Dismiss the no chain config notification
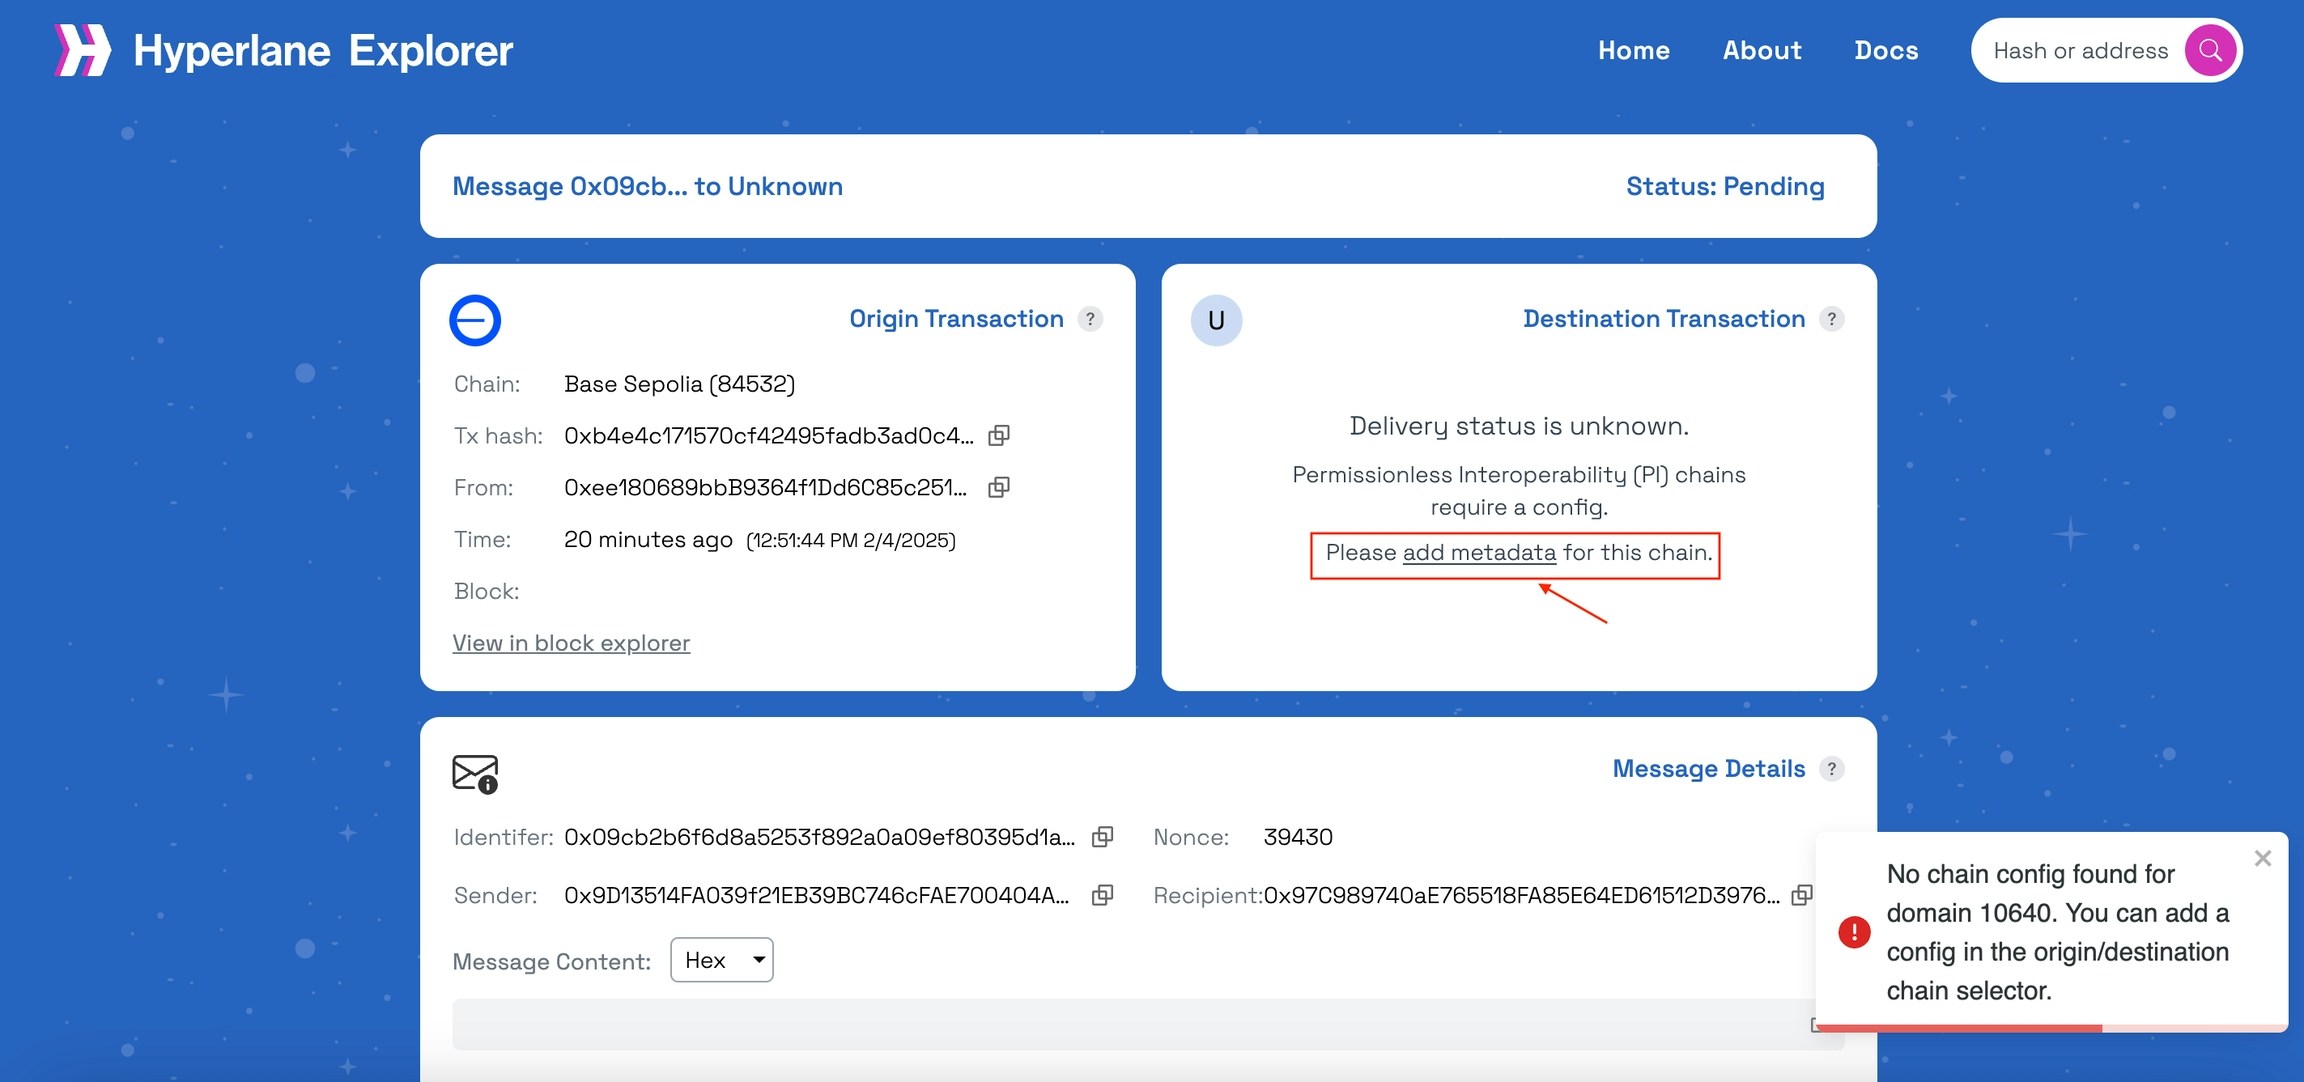The image size is (2304, 1082). (2263, 858)
